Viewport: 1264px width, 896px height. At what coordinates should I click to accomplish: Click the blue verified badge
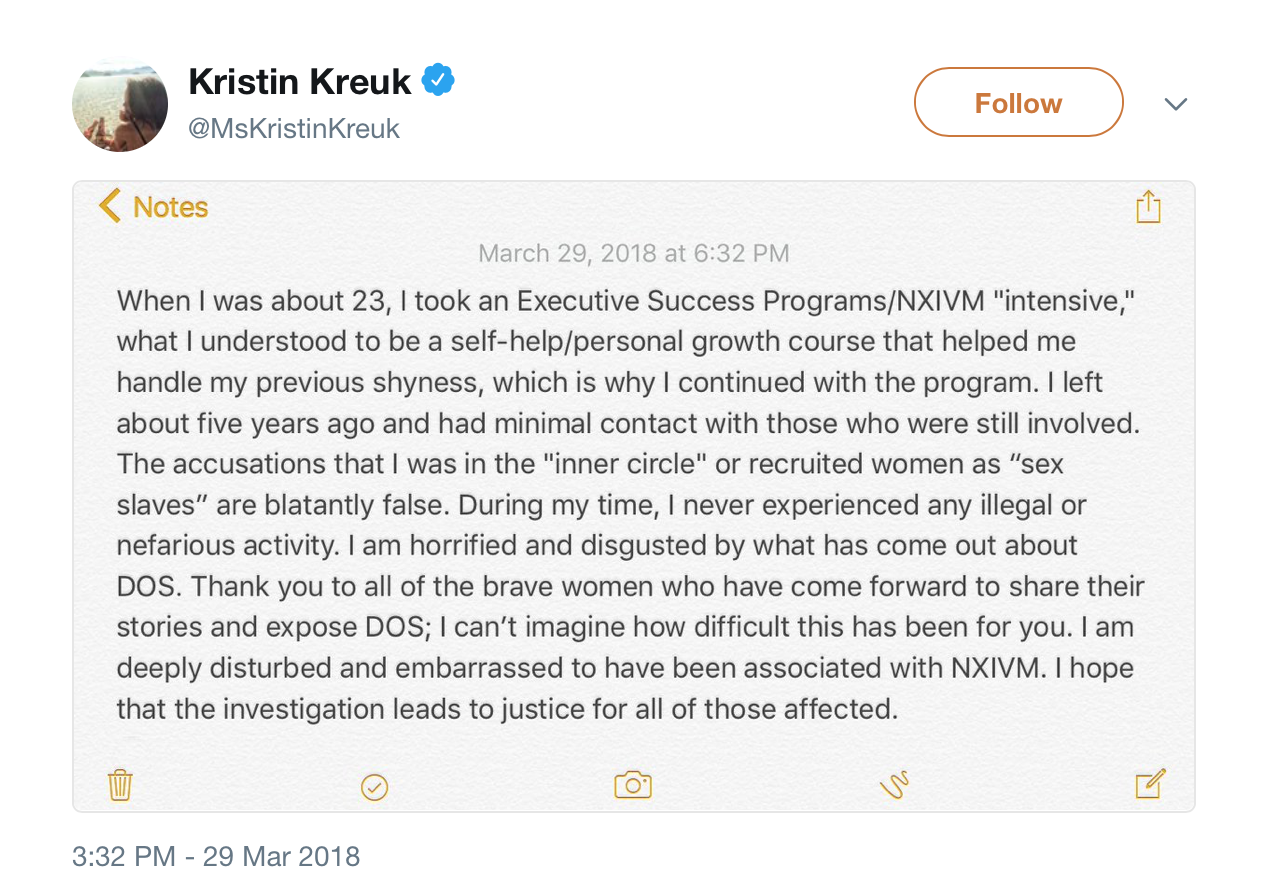[438, 80]
